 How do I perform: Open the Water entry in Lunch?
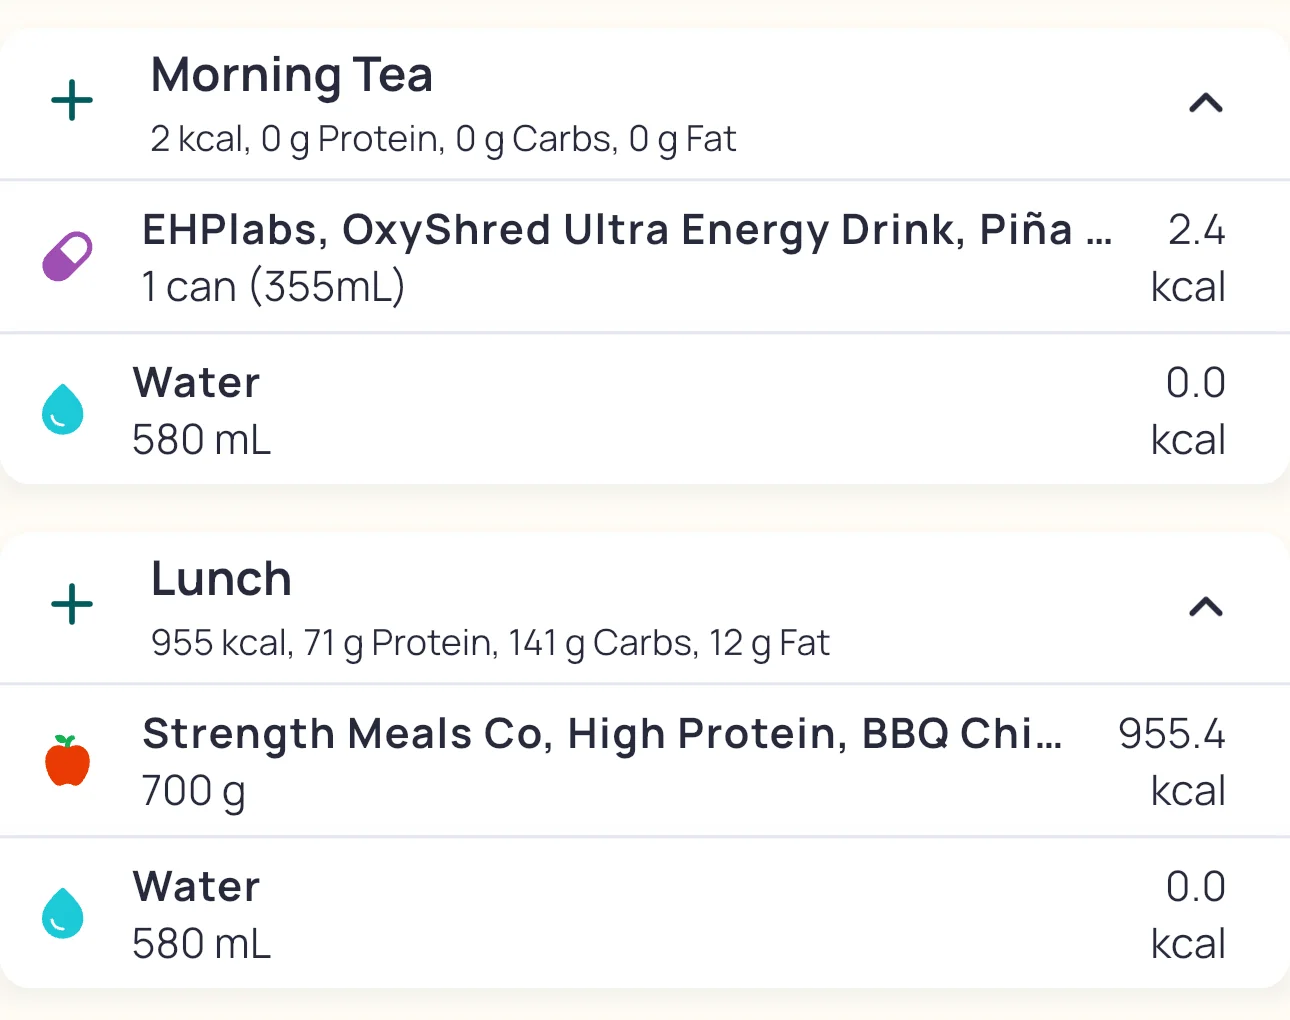(x=197, y=887)
